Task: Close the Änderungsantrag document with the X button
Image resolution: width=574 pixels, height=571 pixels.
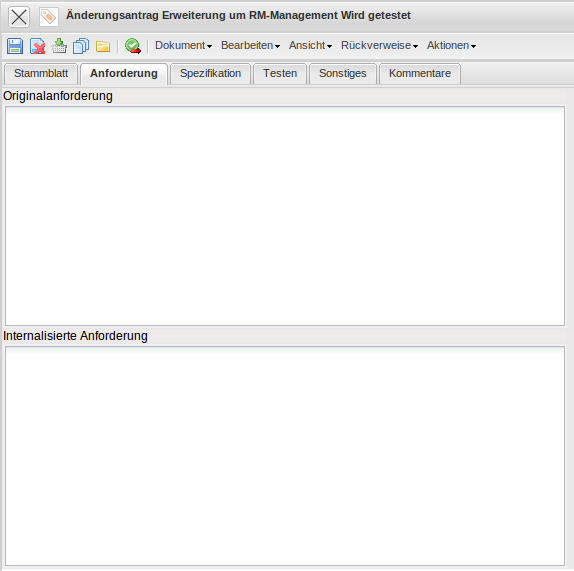Action: [x=19, y=17]
